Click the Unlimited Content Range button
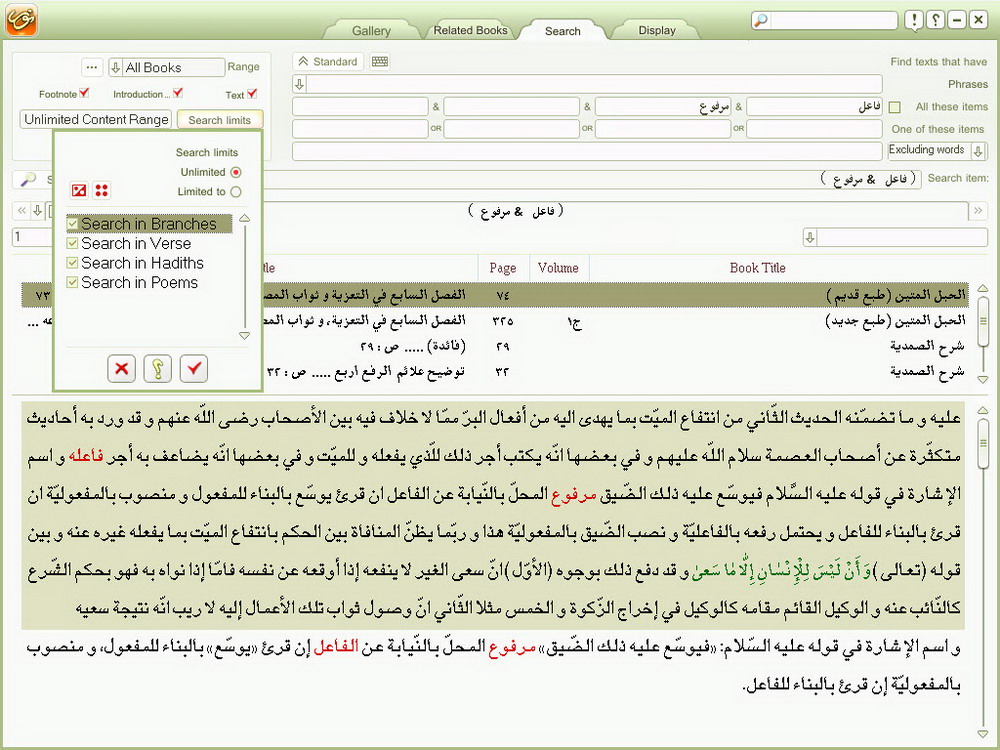 tap(96, 119)
